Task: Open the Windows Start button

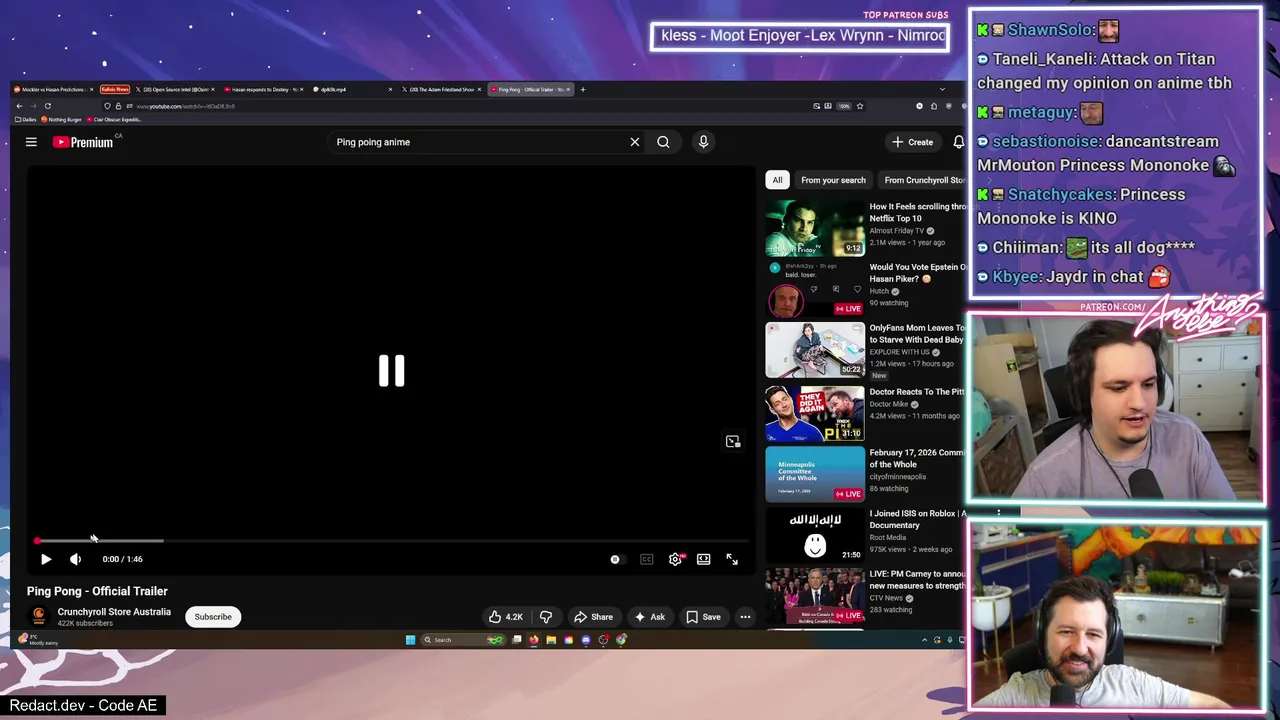Action: pyautogui.click(x=410, y=640)
